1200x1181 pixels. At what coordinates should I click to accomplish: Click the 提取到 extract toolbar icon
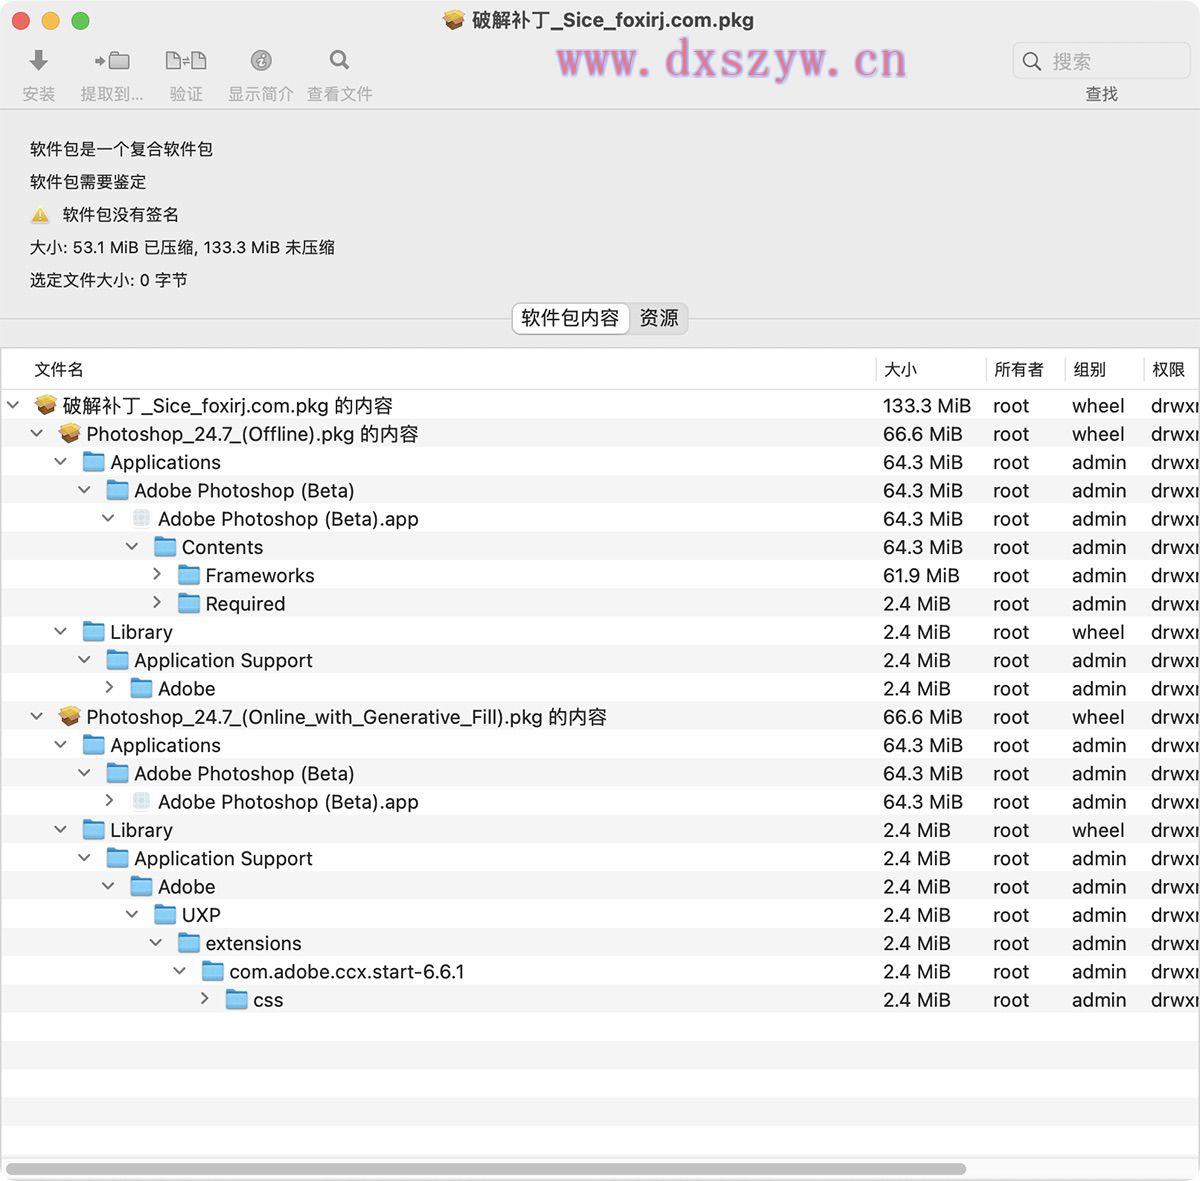[112, 61]
